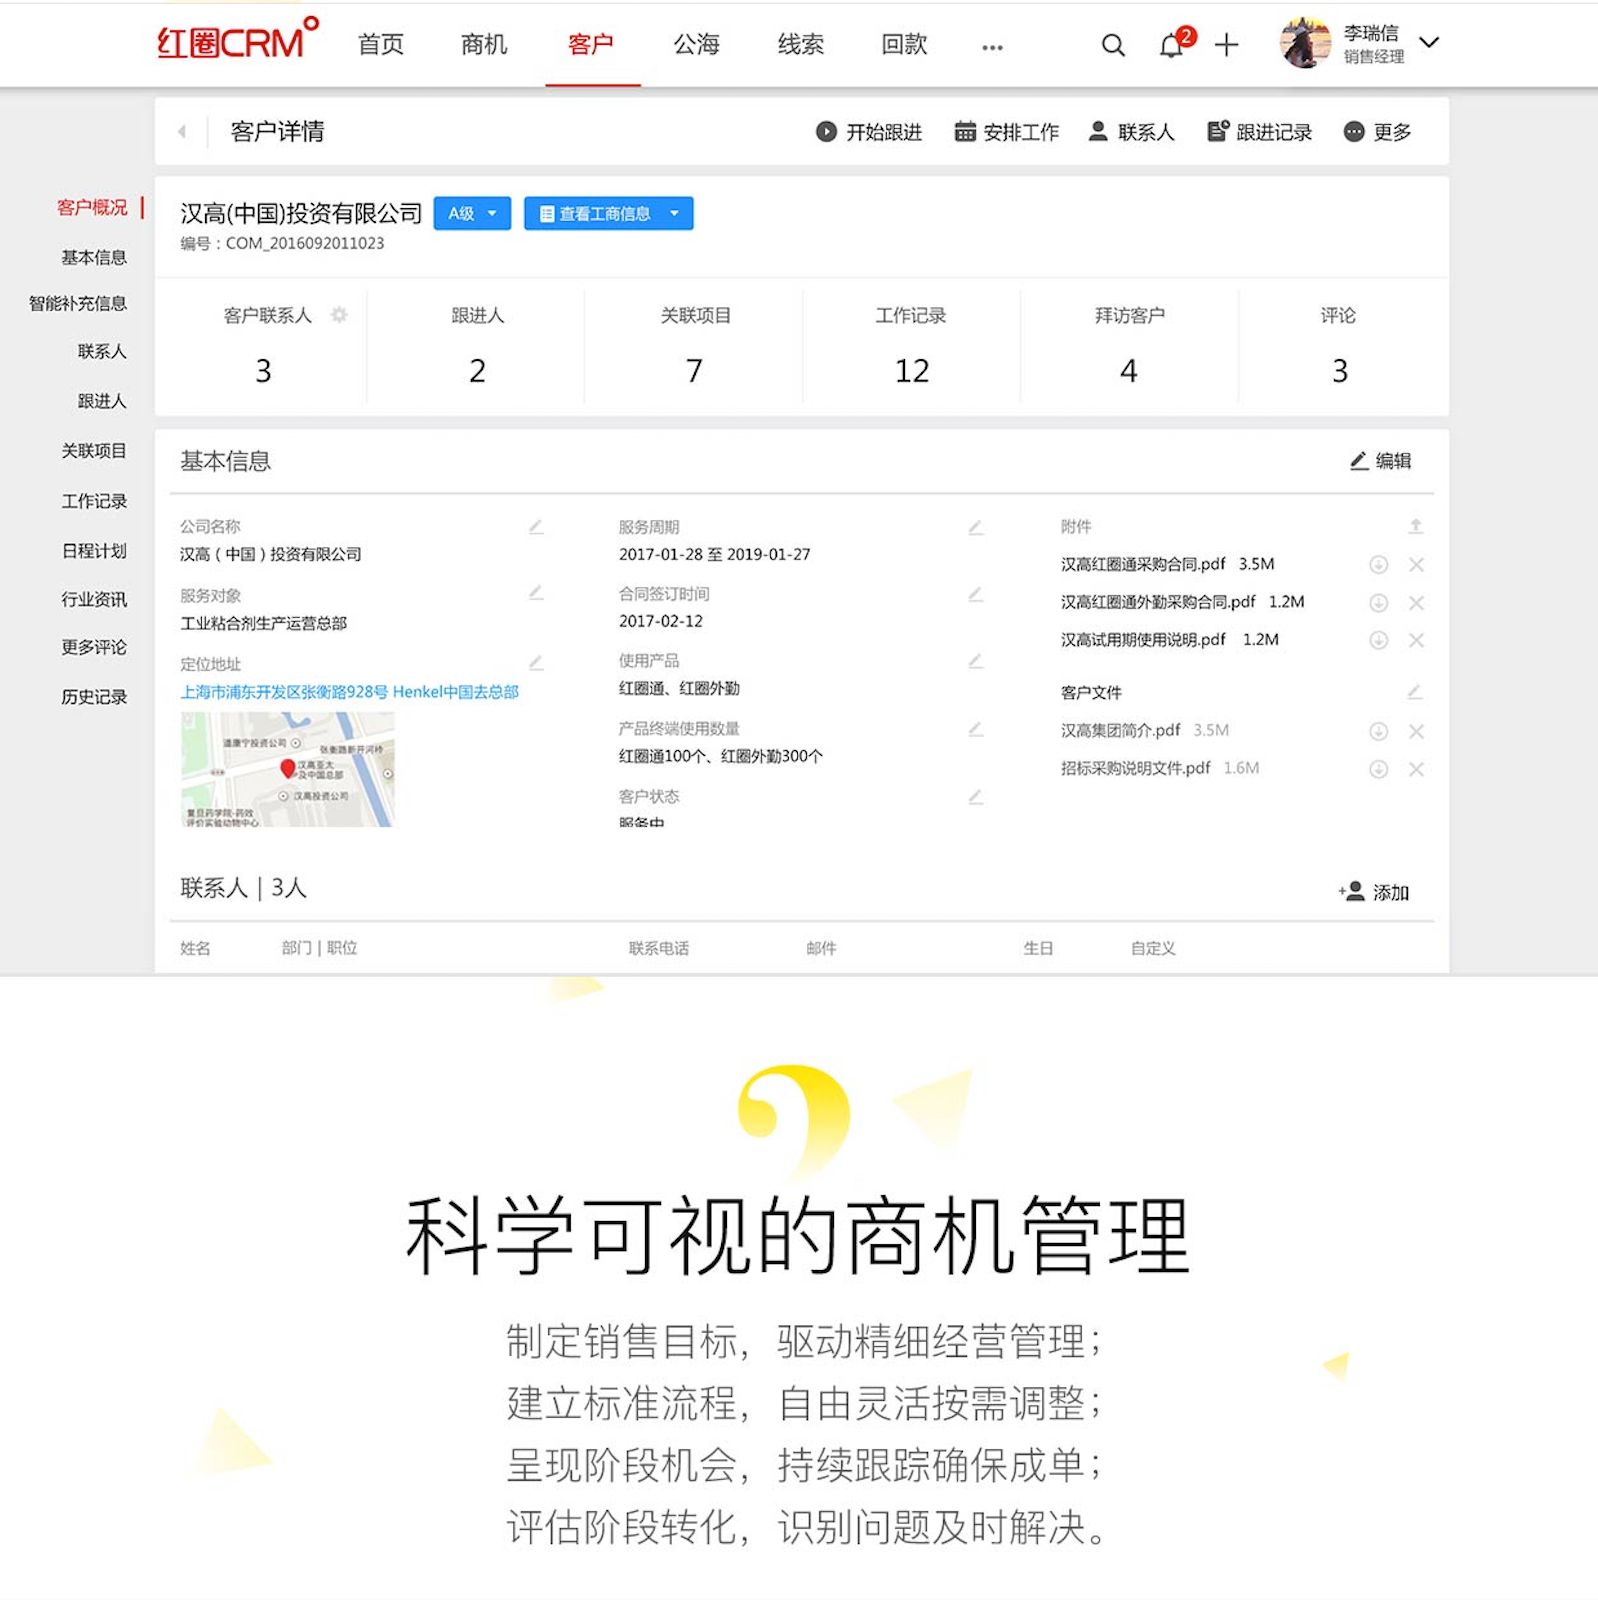Open the 商机 navigation tab
This screenshot has height=1600, width=1598.
484,44
